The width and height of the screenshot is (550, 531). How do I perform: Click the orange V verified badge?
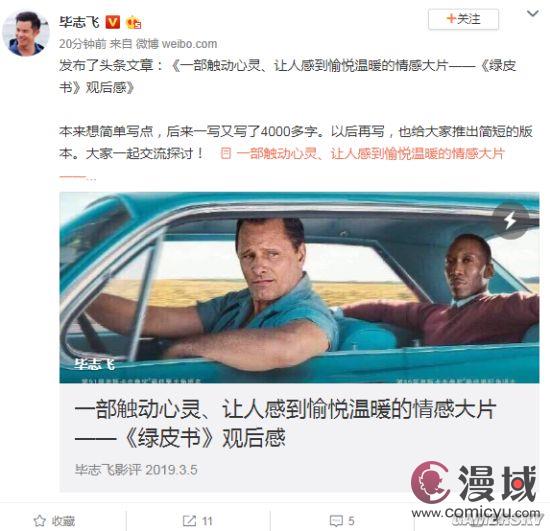113,22
